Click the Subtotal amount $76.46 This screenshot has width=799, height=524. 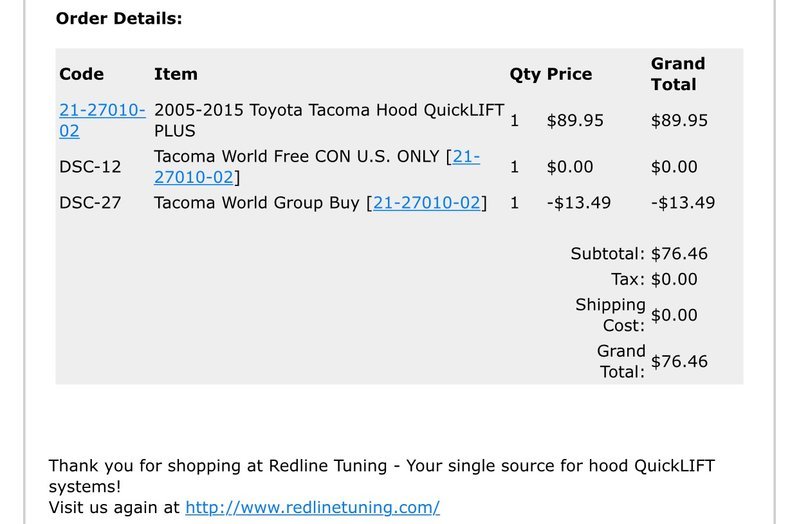pos(679,254)
